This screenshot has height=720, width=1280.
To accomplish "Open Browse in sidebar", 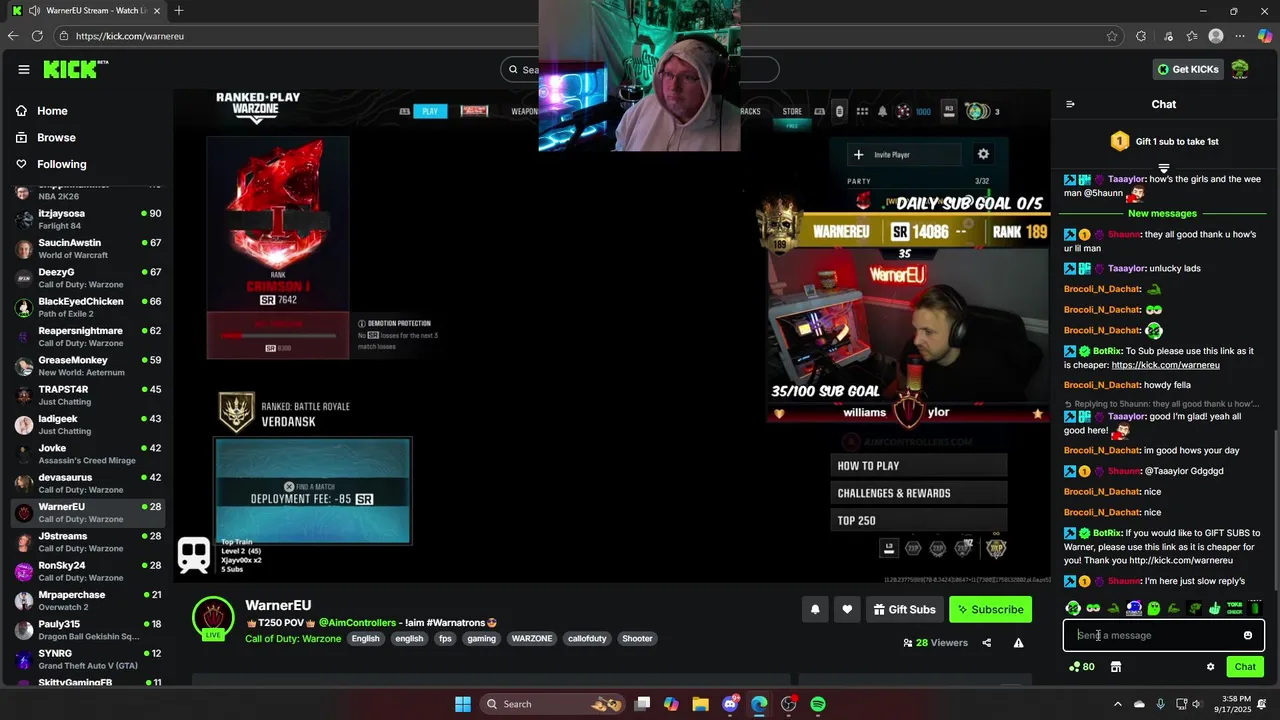I will click(56, 137).
